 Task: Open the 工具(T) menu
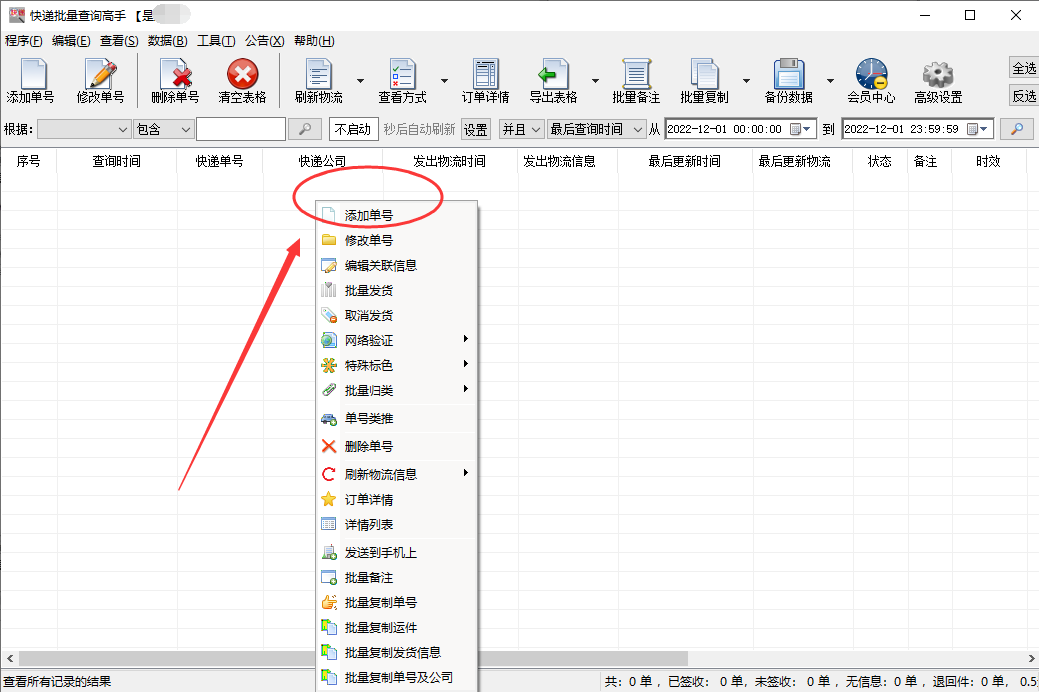point(216,41)
